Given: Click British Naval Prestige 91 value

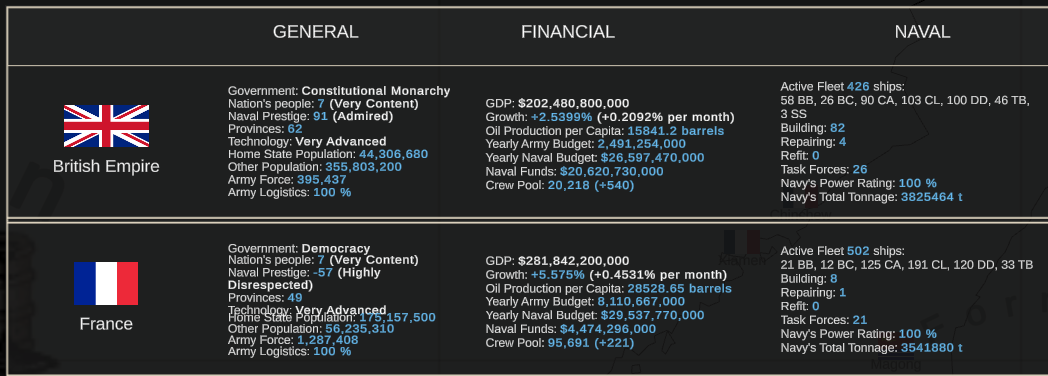Looking at the screenshot, I should (319, 116).
